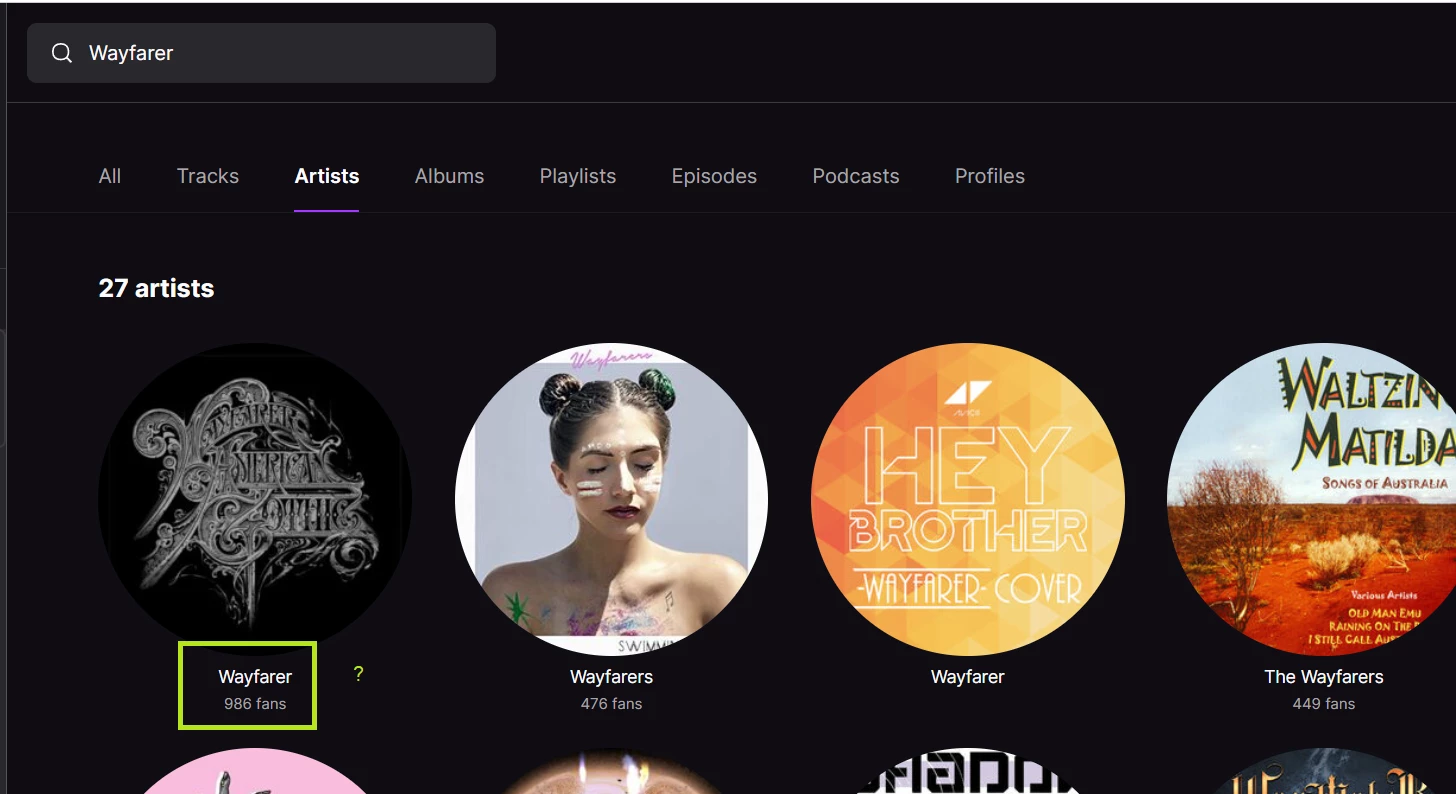Focus the search field containing "Wayfarer"
Viewport: 1456px width, 794px height.
click(261, 53)
